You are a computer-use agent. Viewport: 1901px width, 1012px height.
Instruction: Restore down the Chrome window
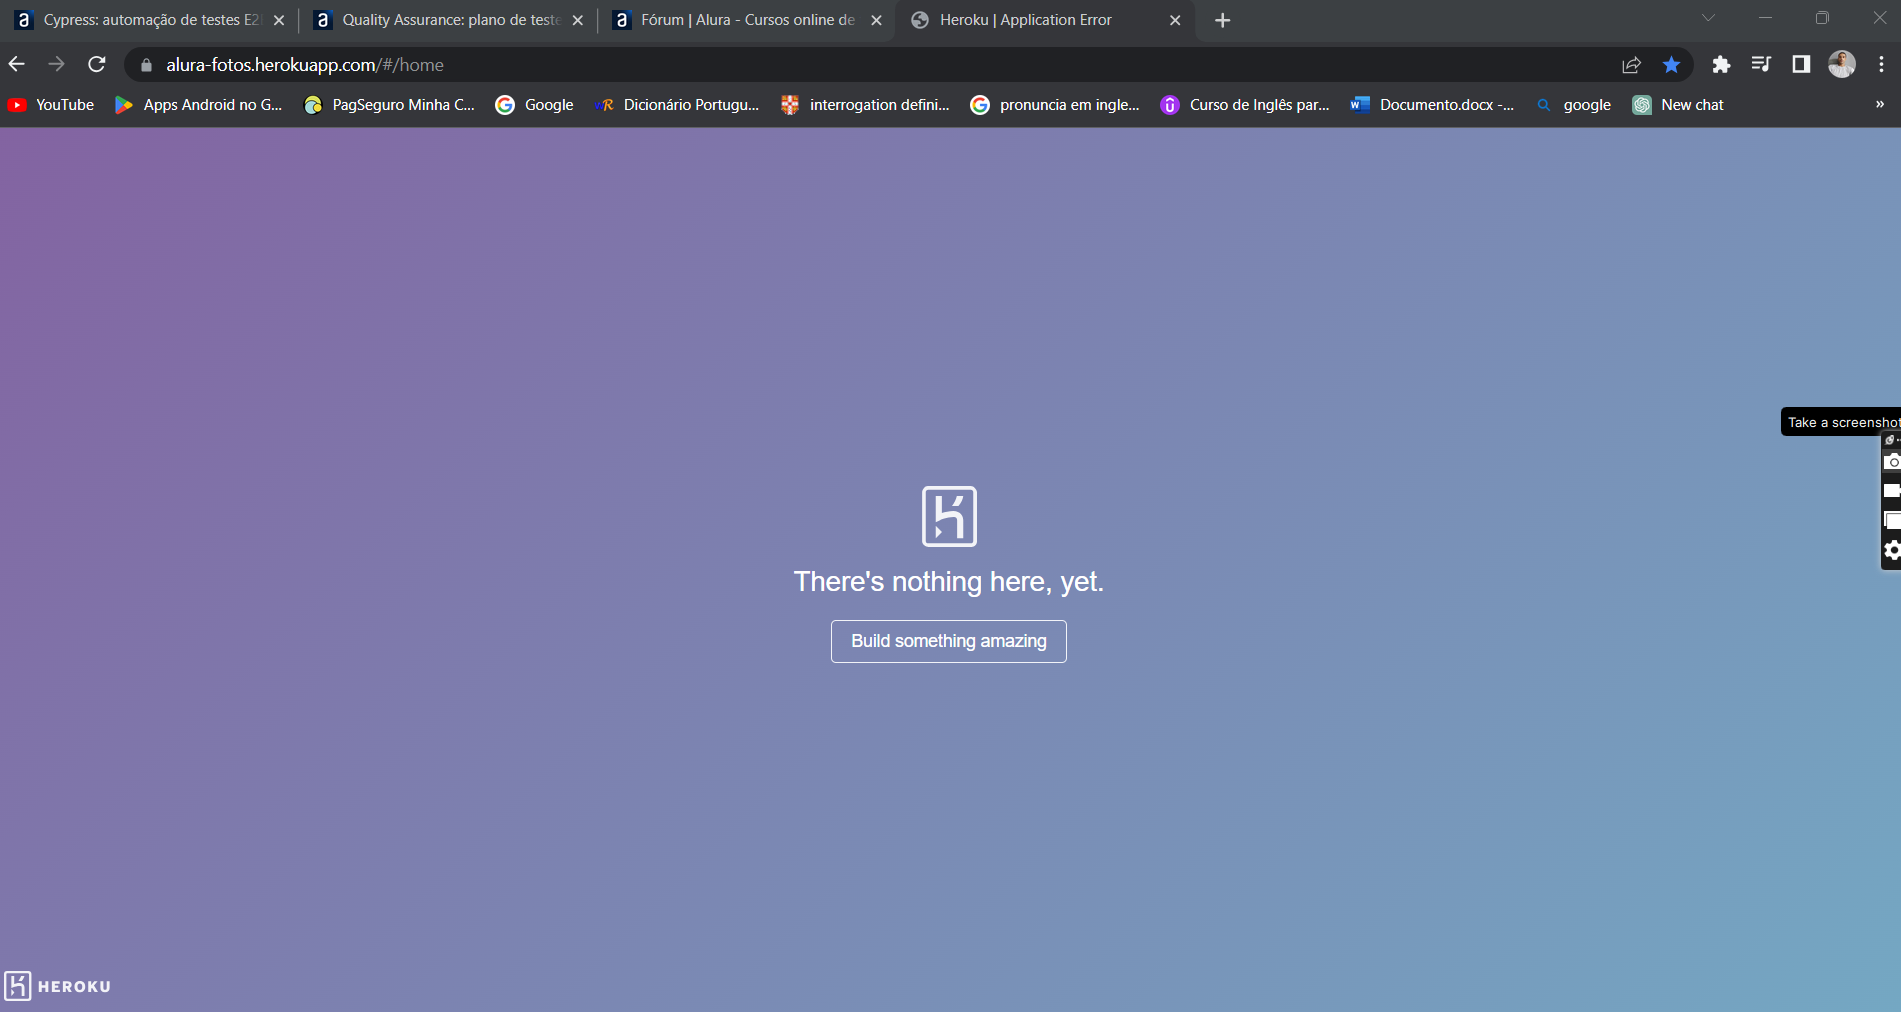coord(1822,18)
